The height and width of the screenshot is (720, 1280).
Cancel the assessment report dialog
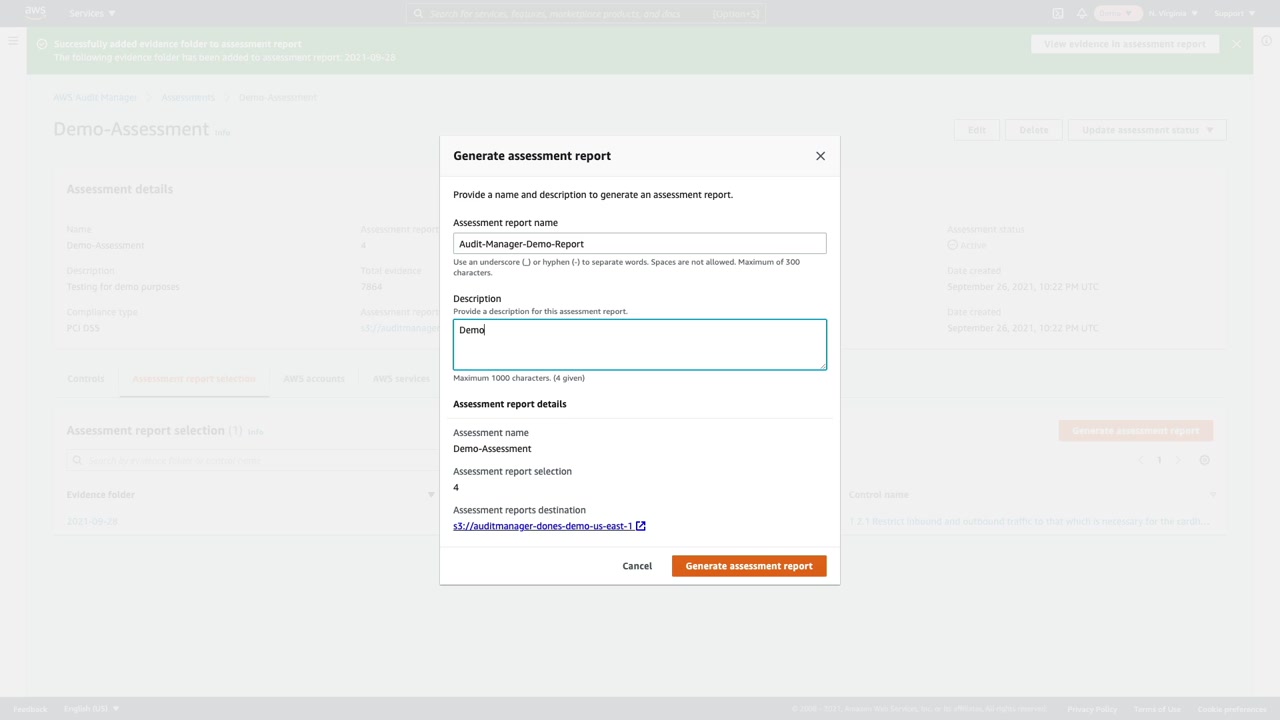637,566
